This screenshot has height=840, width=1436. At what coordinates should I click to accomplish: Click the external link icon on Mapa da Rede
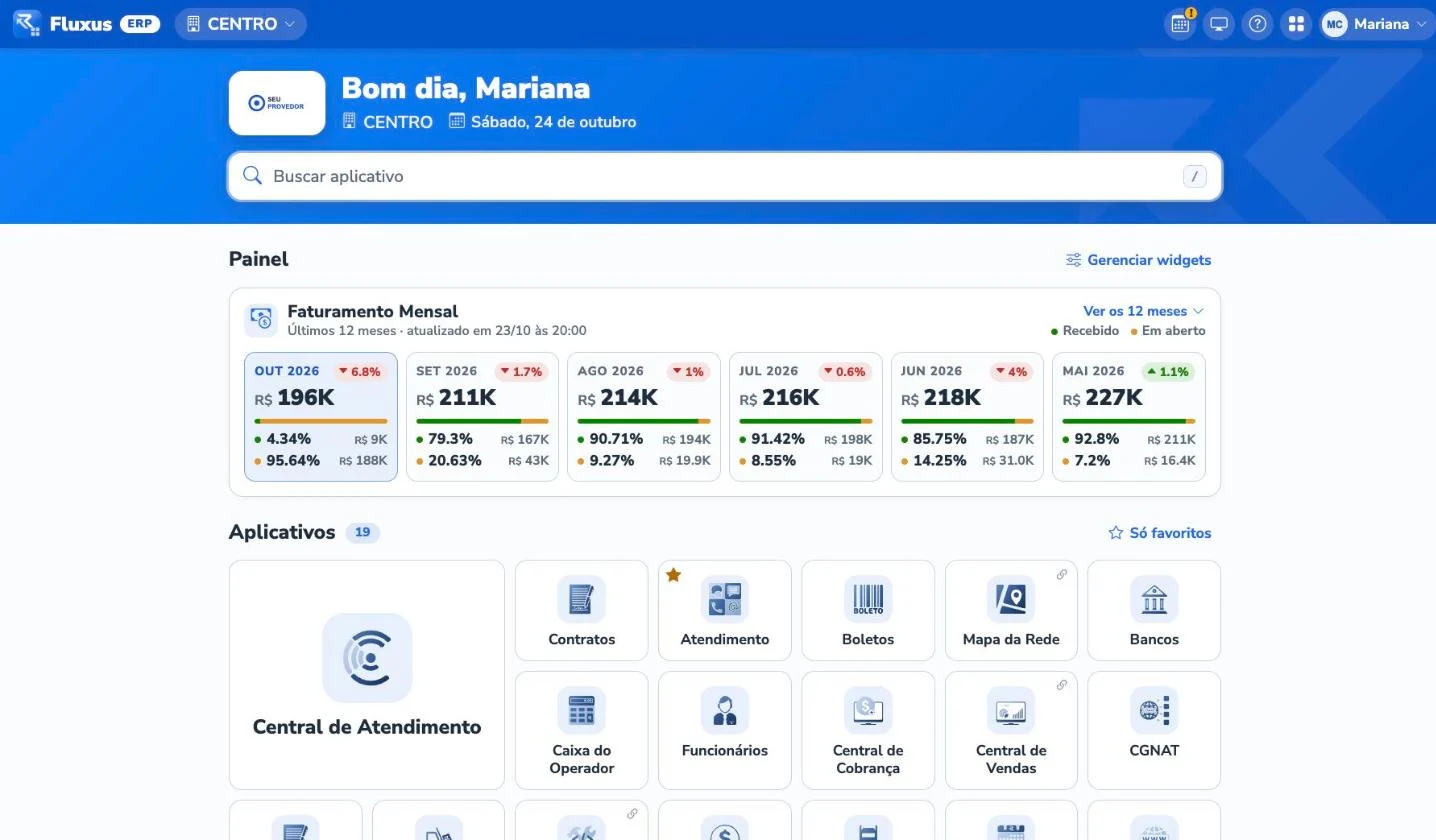click(x=1062, y=574)
